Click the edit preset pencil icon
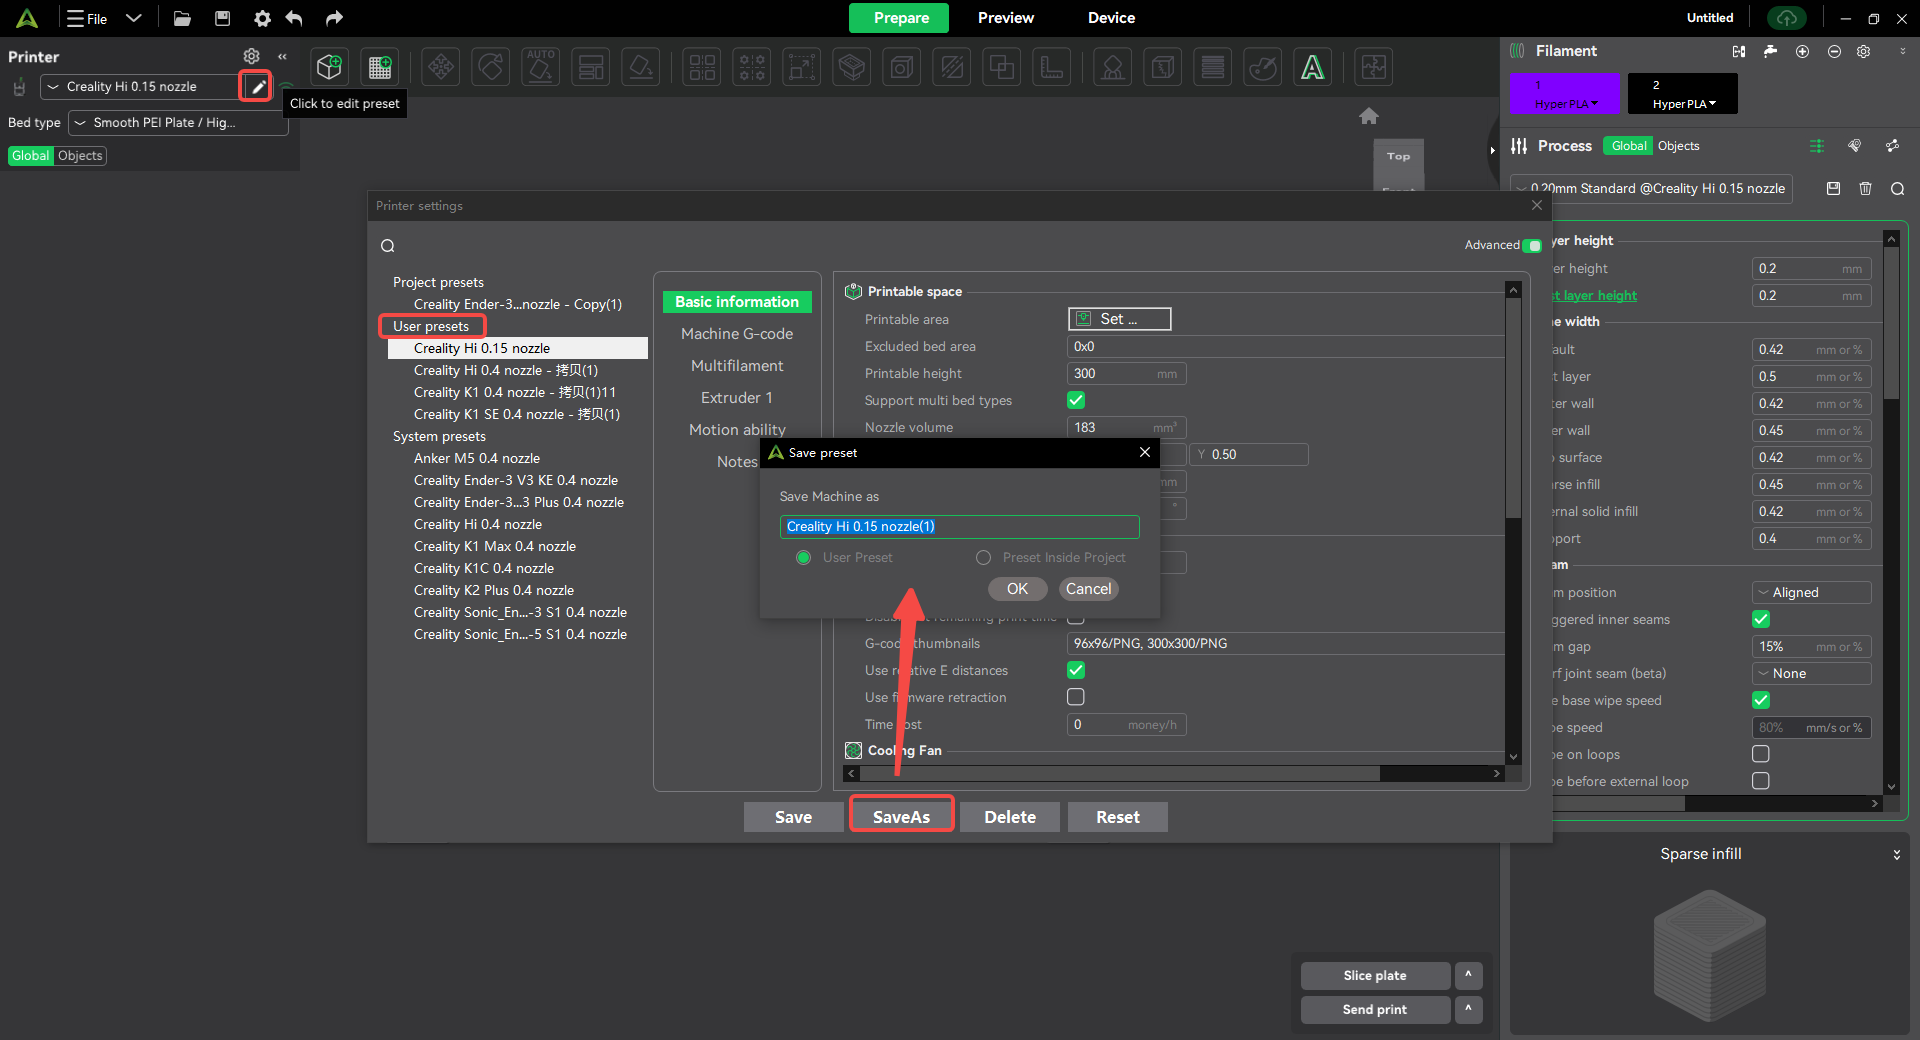This screenshot has height=1040, width=1920. (x=257, y=87)
